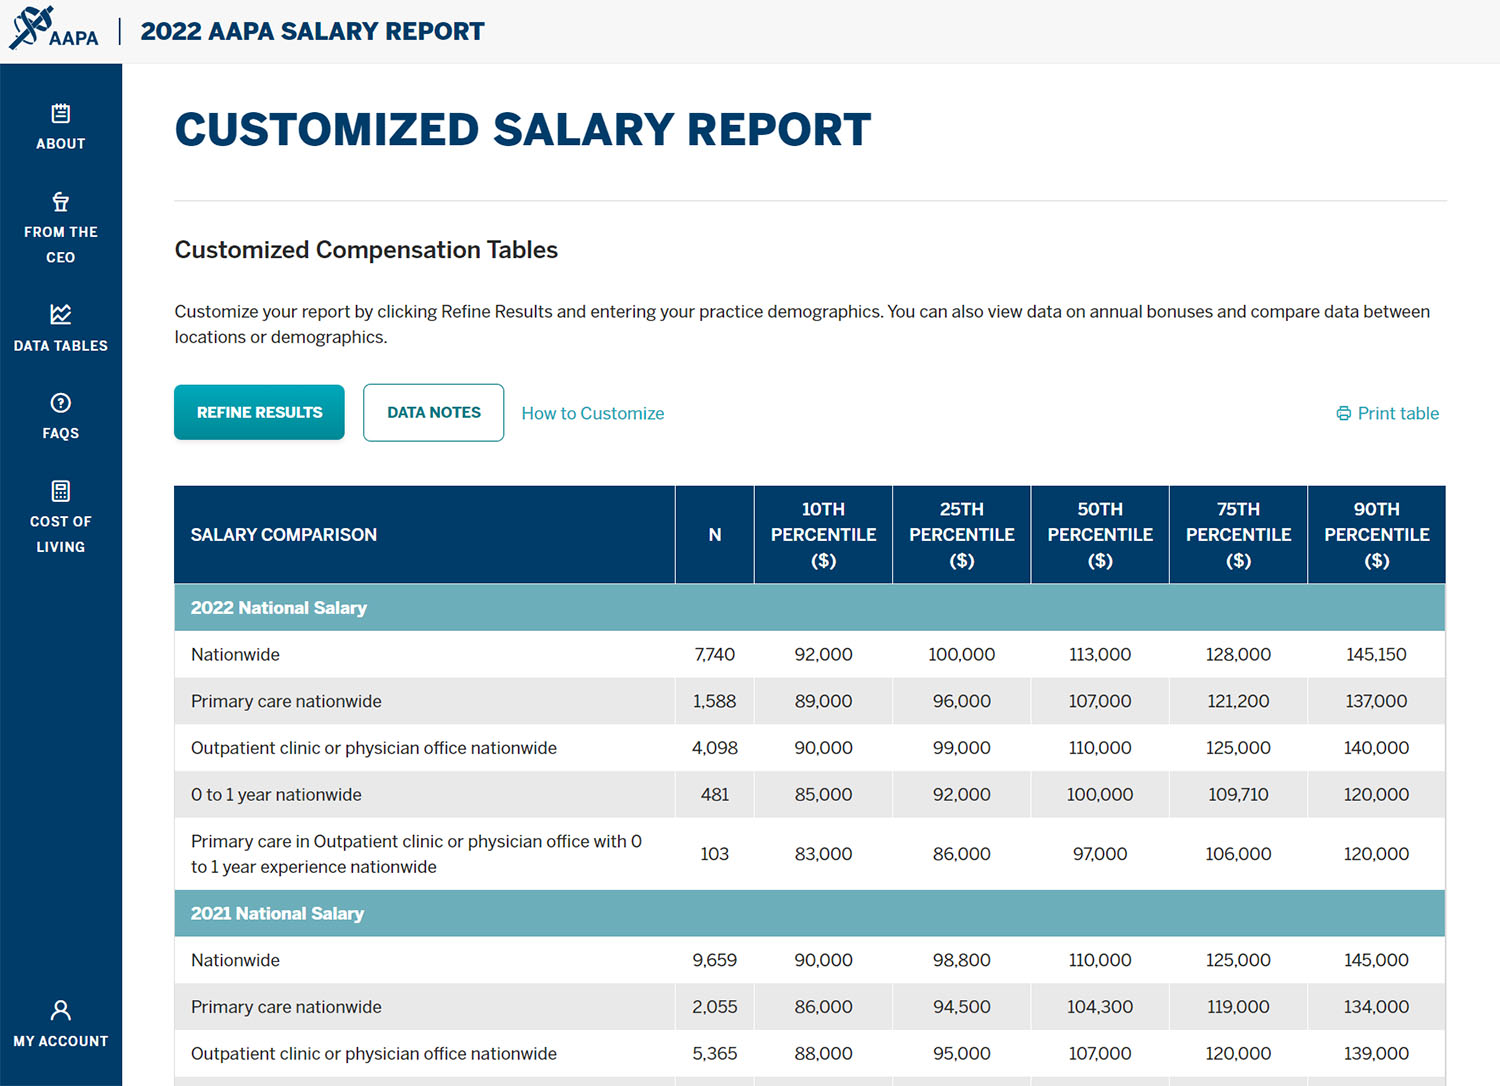The image size is (1500, 1086).
Task: Open the My Account person icon
Action: pyautogui.click(x=61, y=1010)
